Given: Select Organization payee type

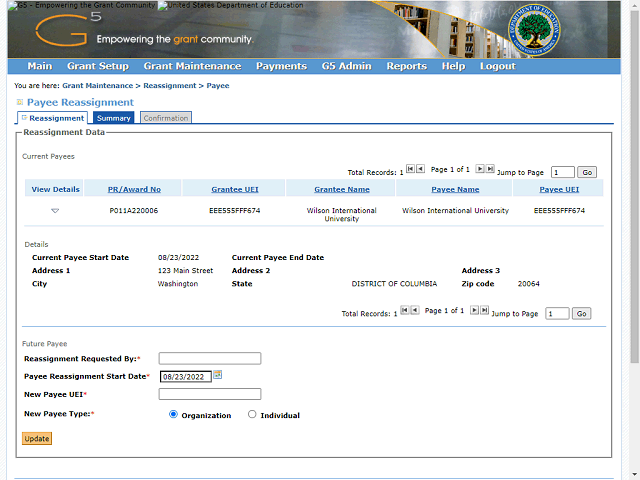Looking at the screenshot, I should (x=173, y=414).
